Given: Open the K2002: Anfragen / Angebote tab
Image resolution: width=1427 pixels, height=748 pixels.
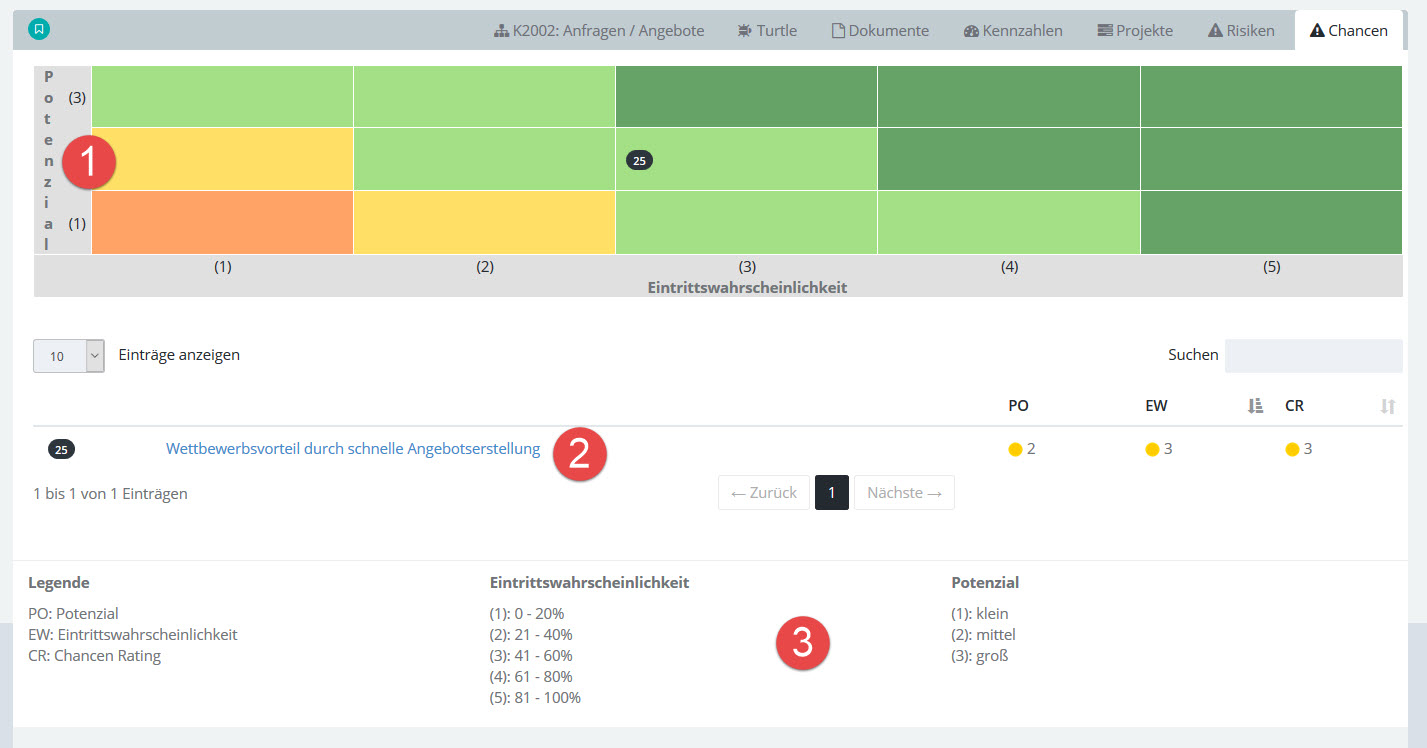Looking at the screenshot, I should coord(599,31).
